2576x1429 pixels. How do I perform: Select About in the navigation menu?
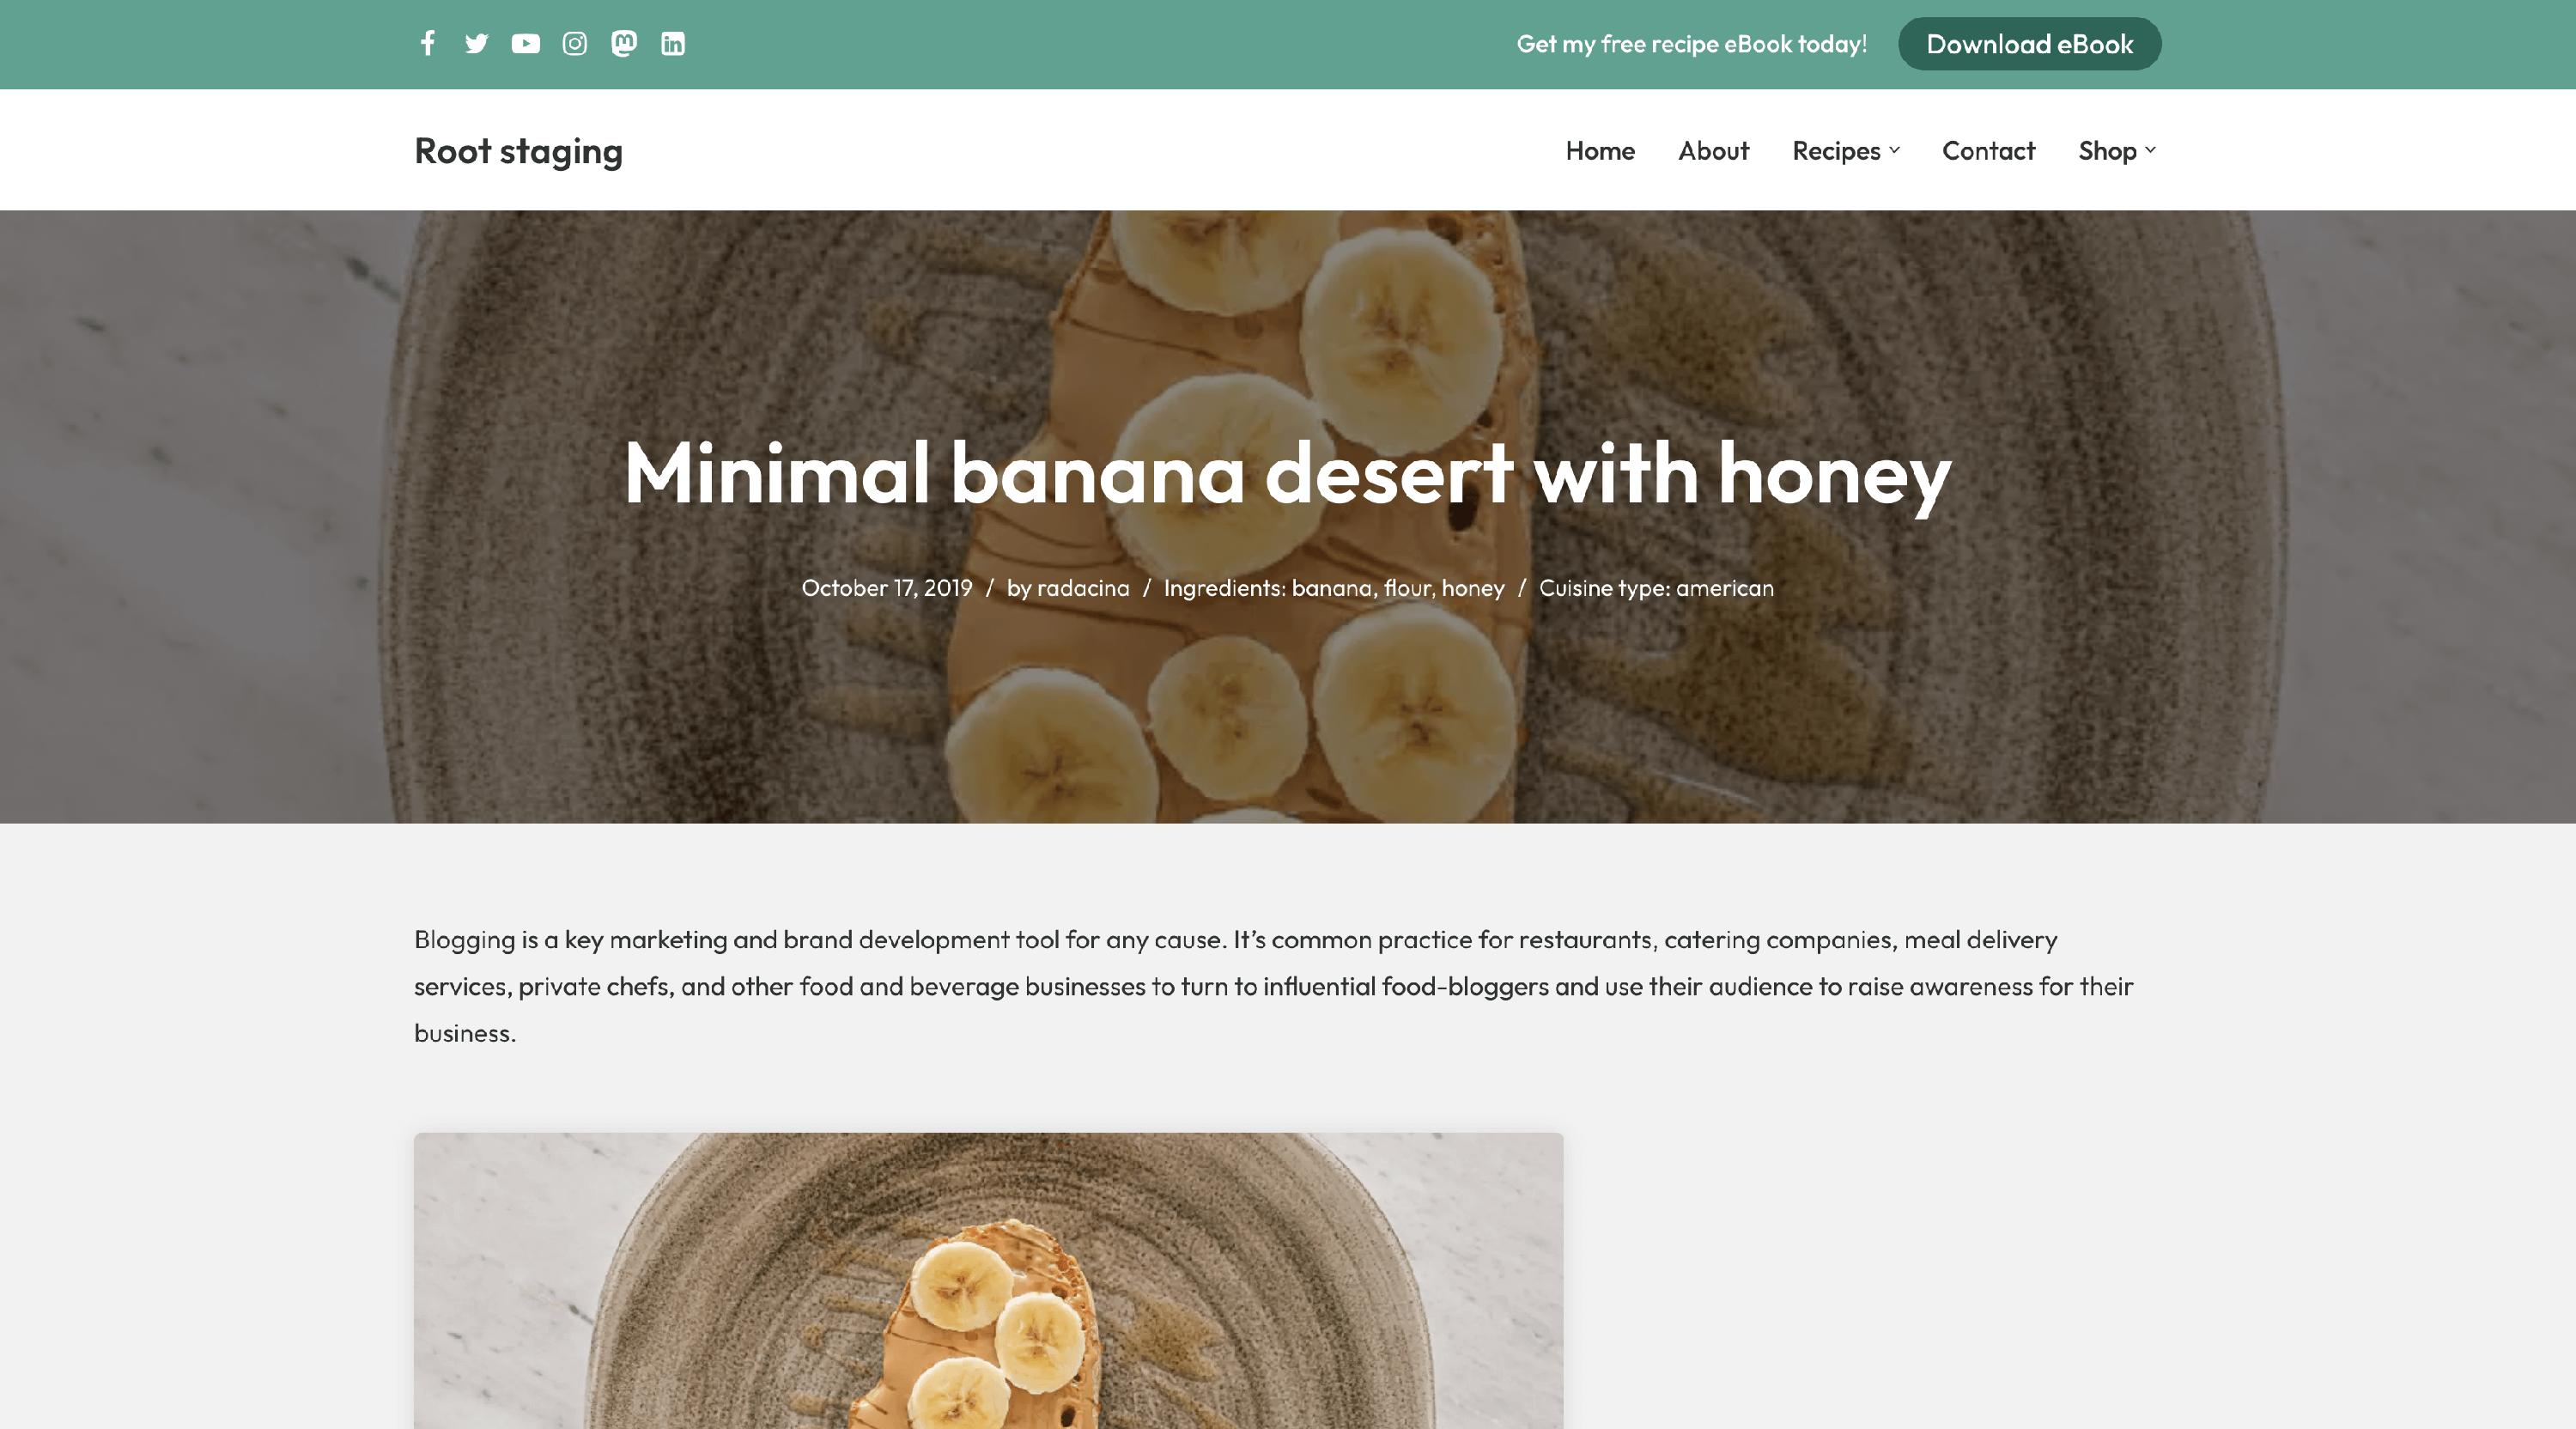[1713, 150]
